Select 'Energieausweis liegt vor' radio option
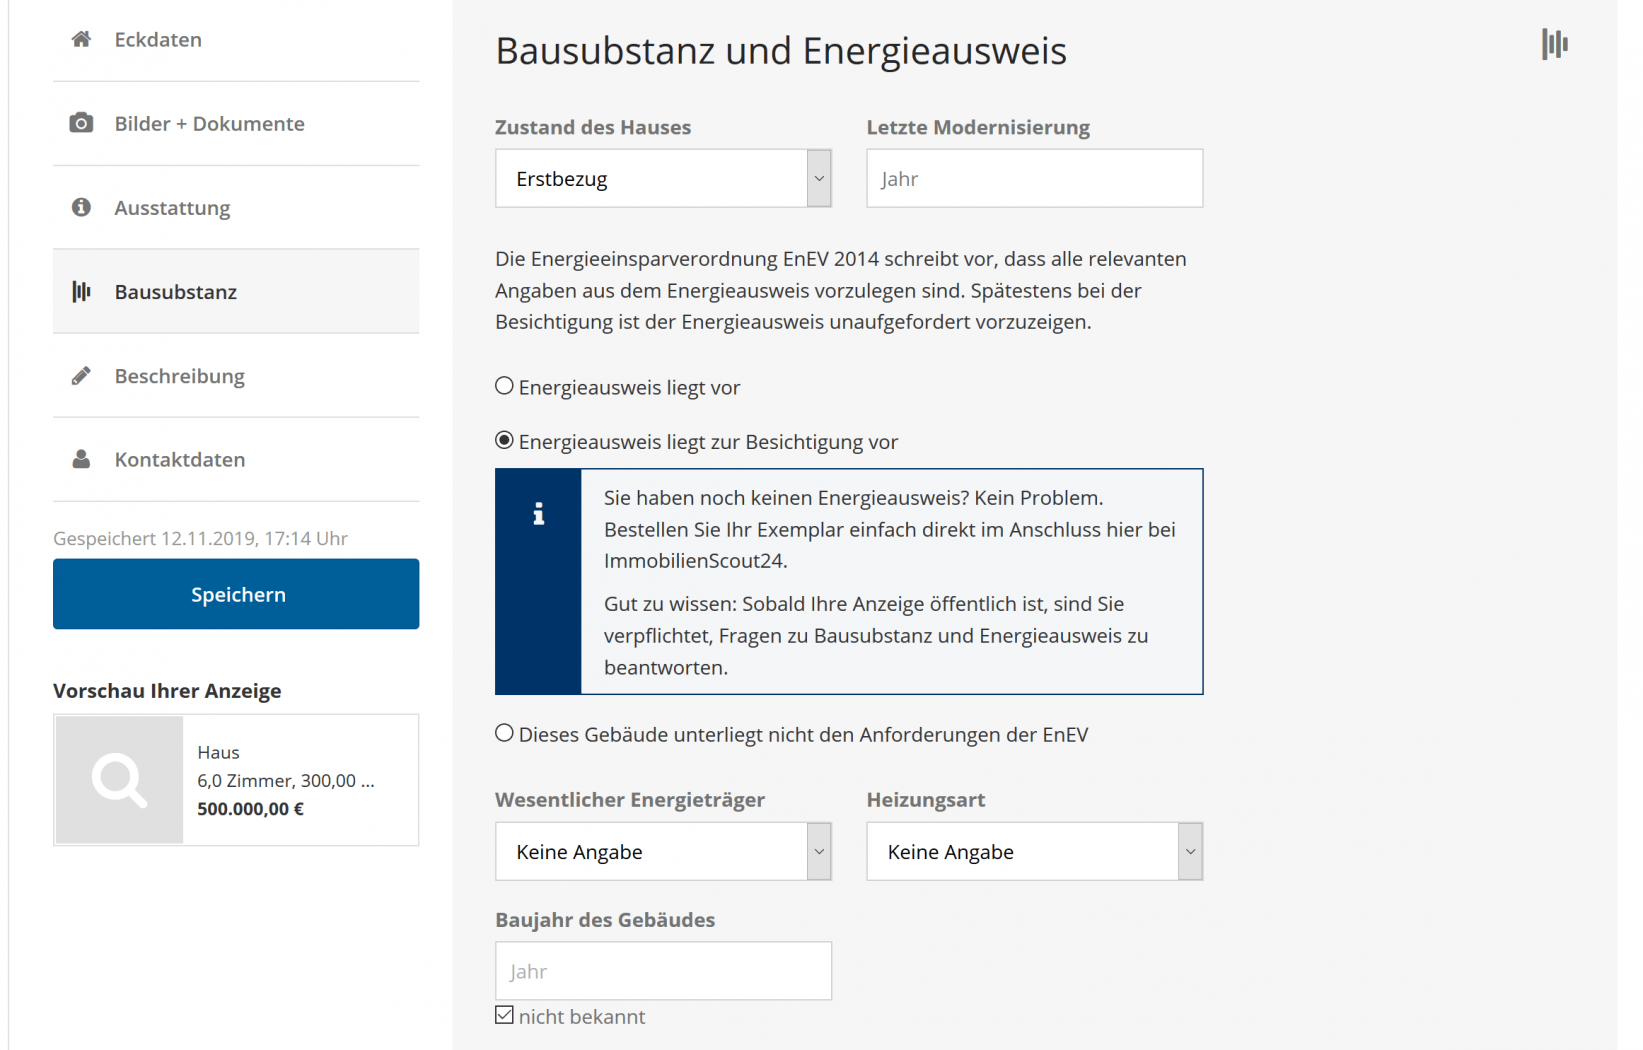 (x=505, y=386)
